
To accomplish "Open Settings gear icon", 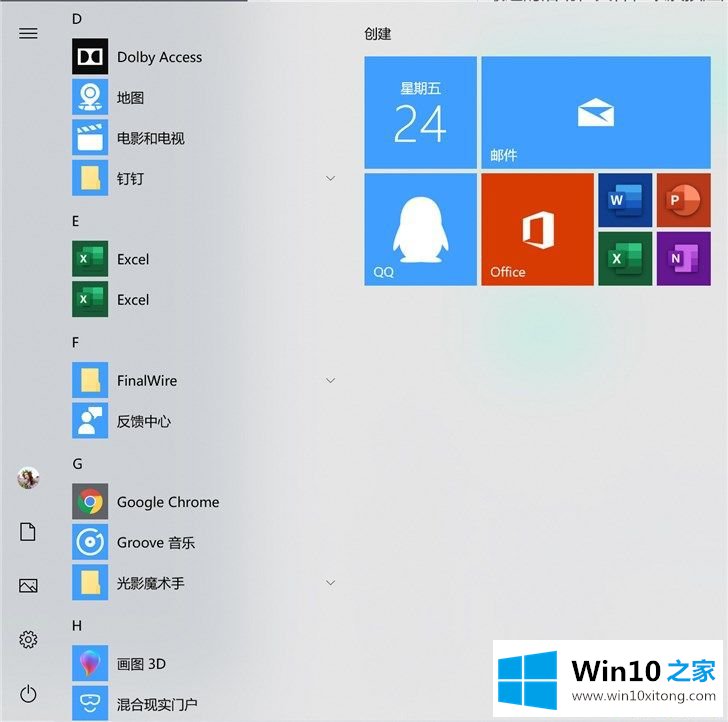I will [28, 639].
